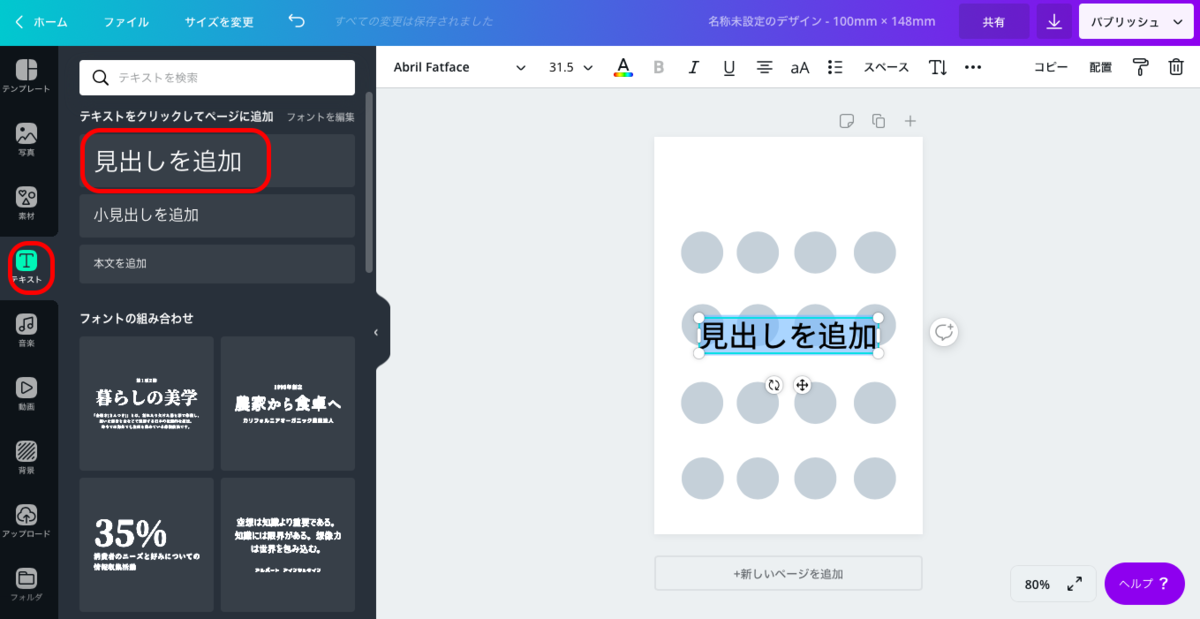This screenshot has width=1200, height=619.
Task: Open the パブリッシュ dropdown chevron
Action: tap(1176, 20)
